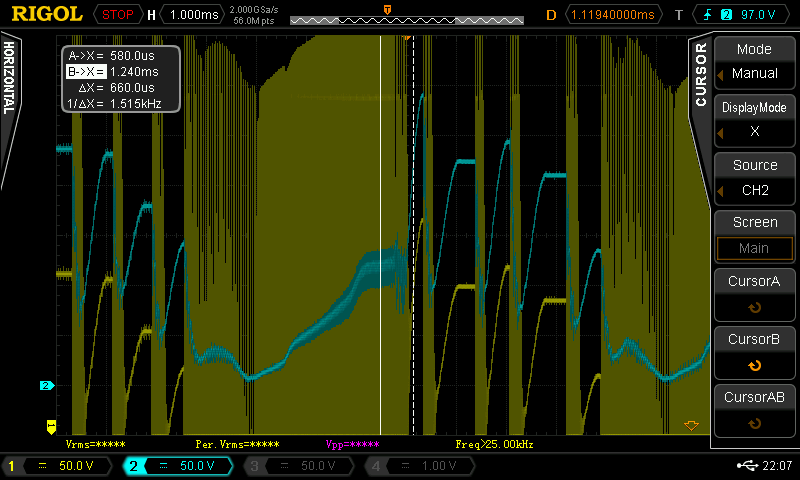Screen dimensions: 800x480
Task: Click the 1/ΔX = 1.515kHz readout
Action: 114,104
